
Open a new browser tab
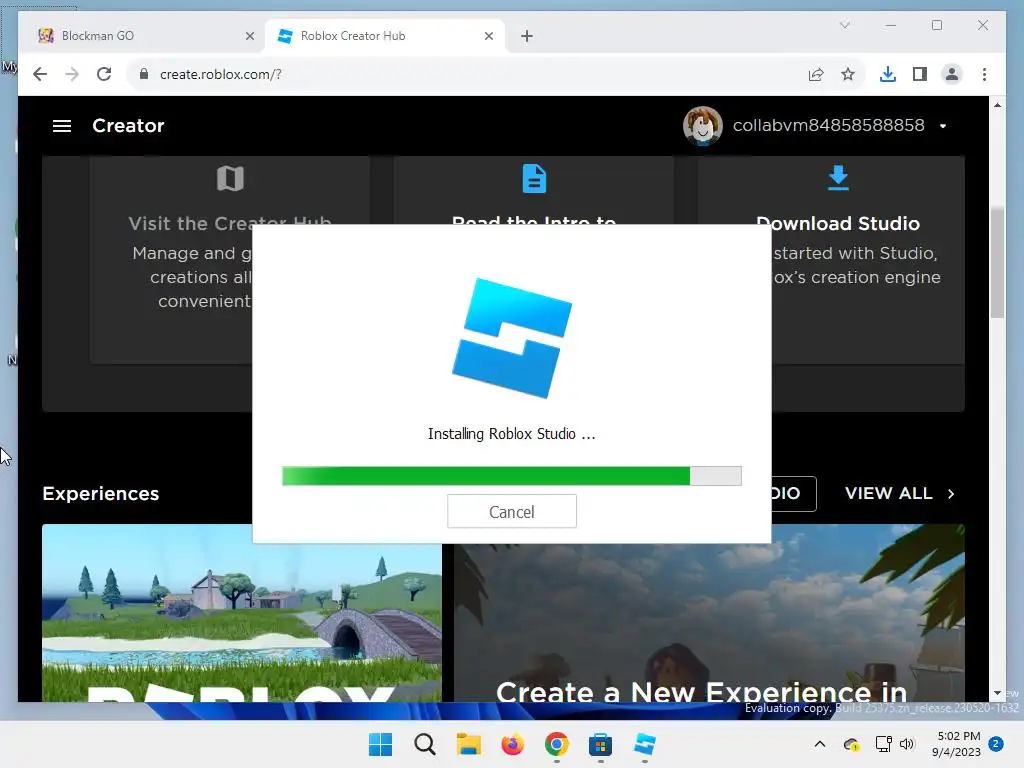click(527, 36)
